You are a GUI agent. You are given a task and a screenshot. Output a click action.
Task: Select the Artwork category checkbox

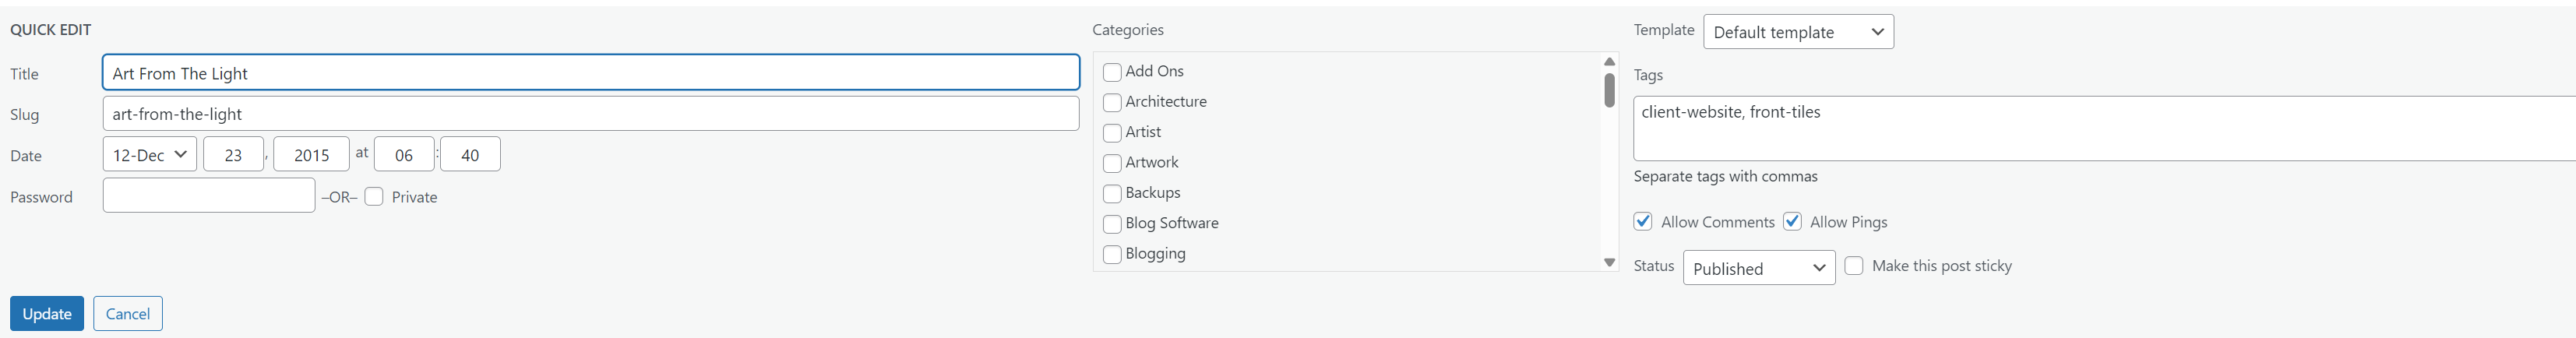[1112, 163]
